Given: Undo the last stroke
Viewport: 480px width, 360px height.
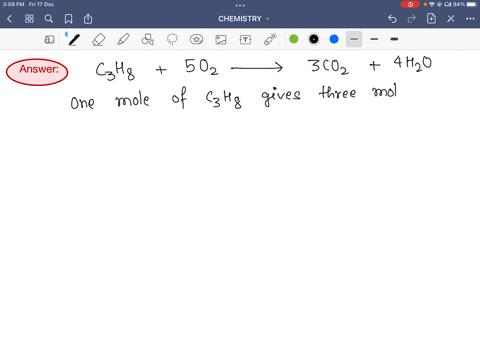Looking at the screenshot, I should click(x=392, y=19).
